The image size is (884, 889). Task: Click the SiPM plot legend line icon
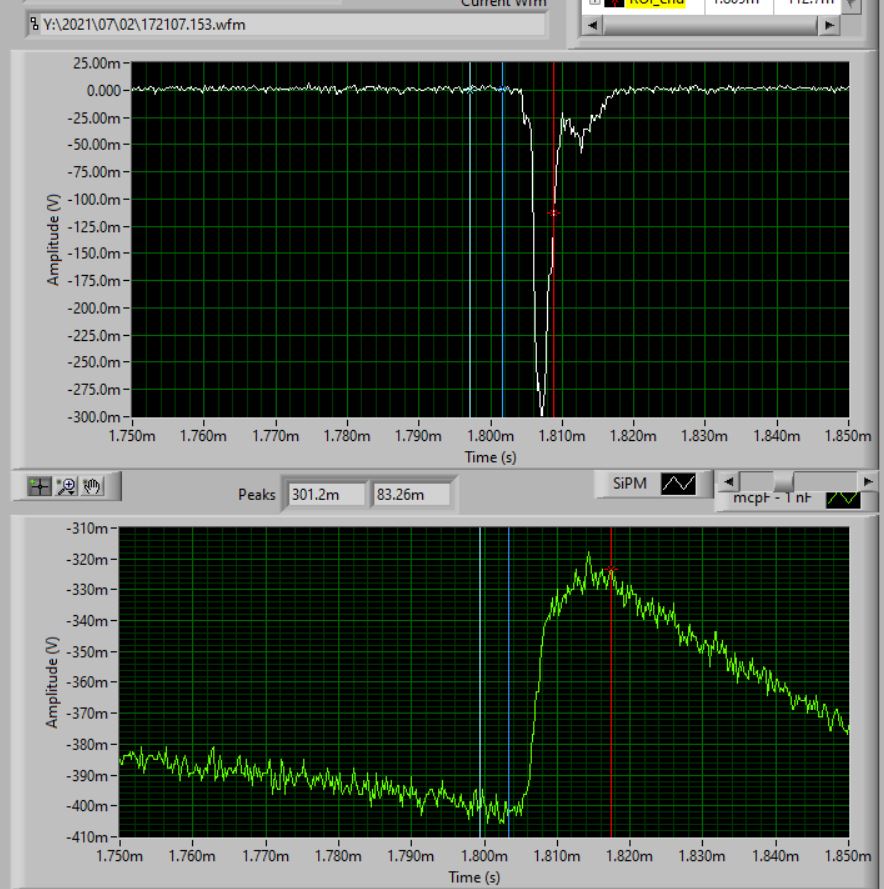point(679,484)
